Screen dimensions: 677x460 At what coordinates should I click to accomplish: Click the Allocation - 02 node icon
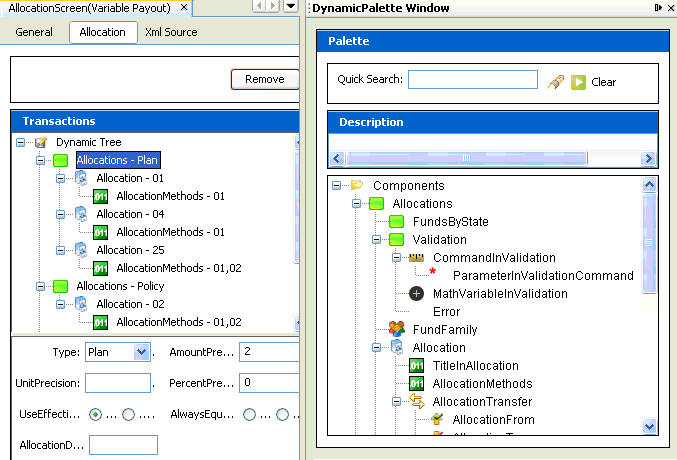pos(81,304)
